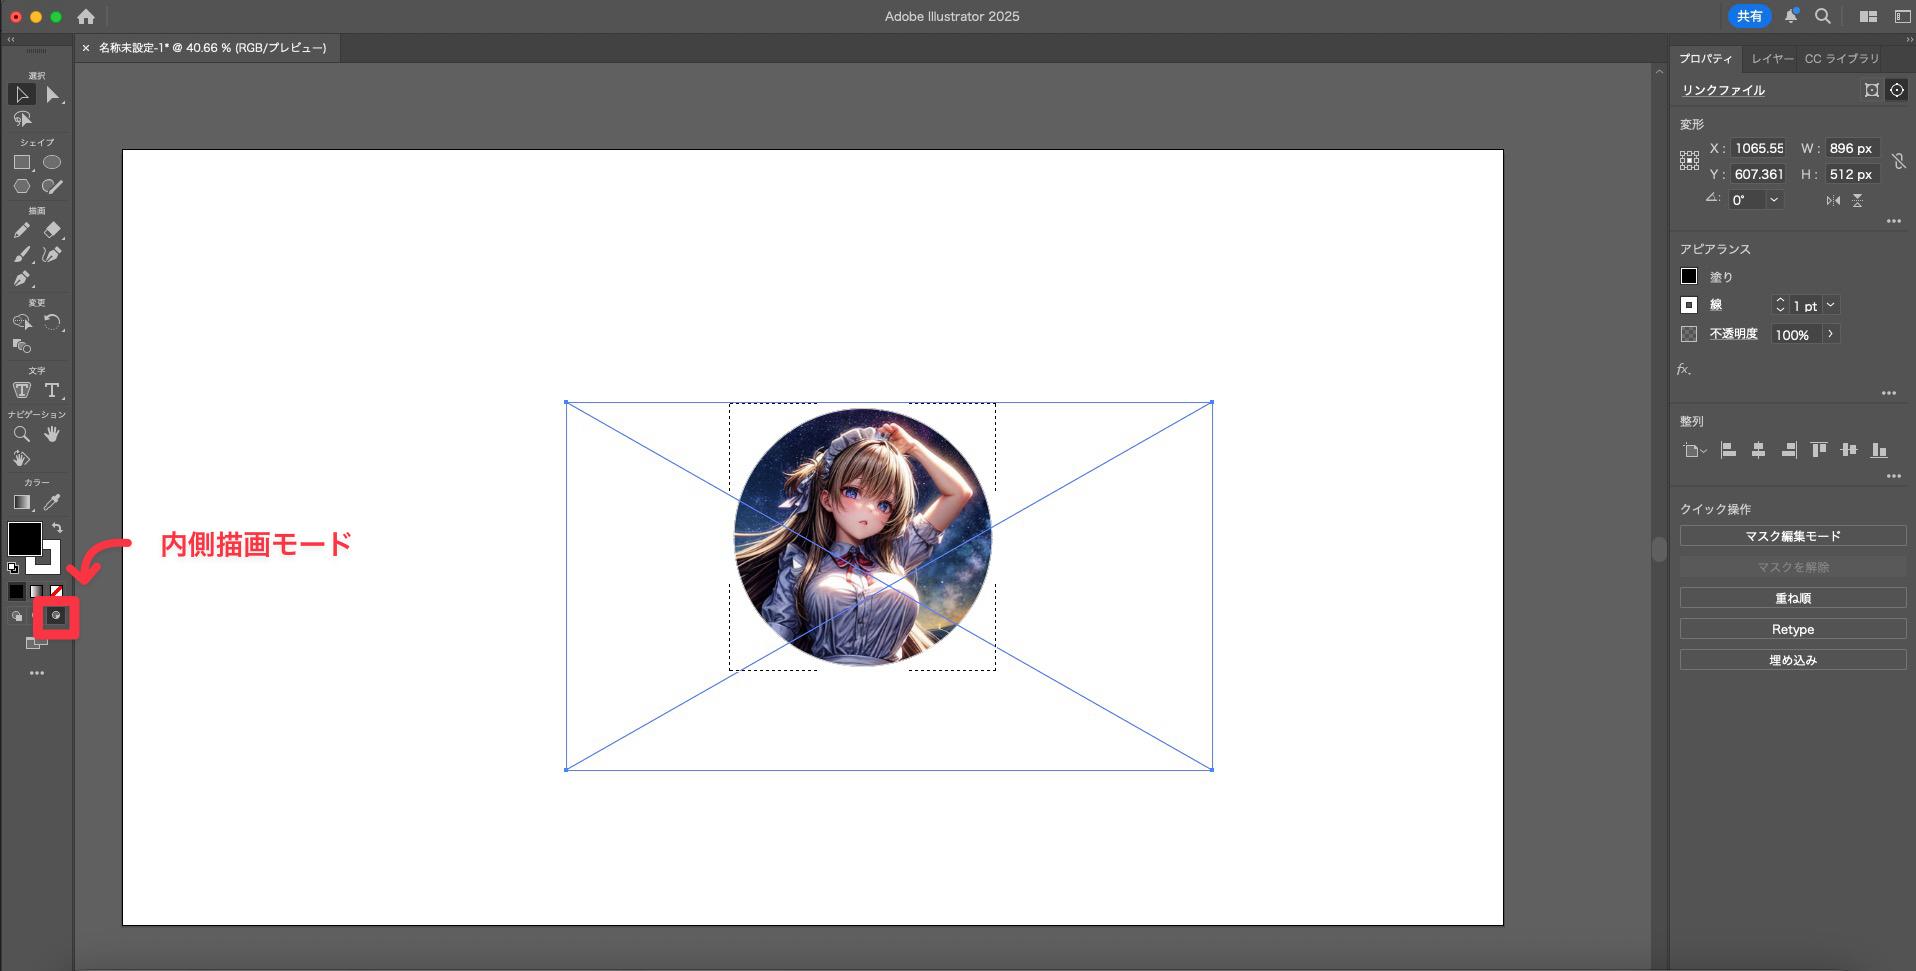Open the screen mode changer
This screenshot has width=1916, height=971.
click(x=37, y=643)
